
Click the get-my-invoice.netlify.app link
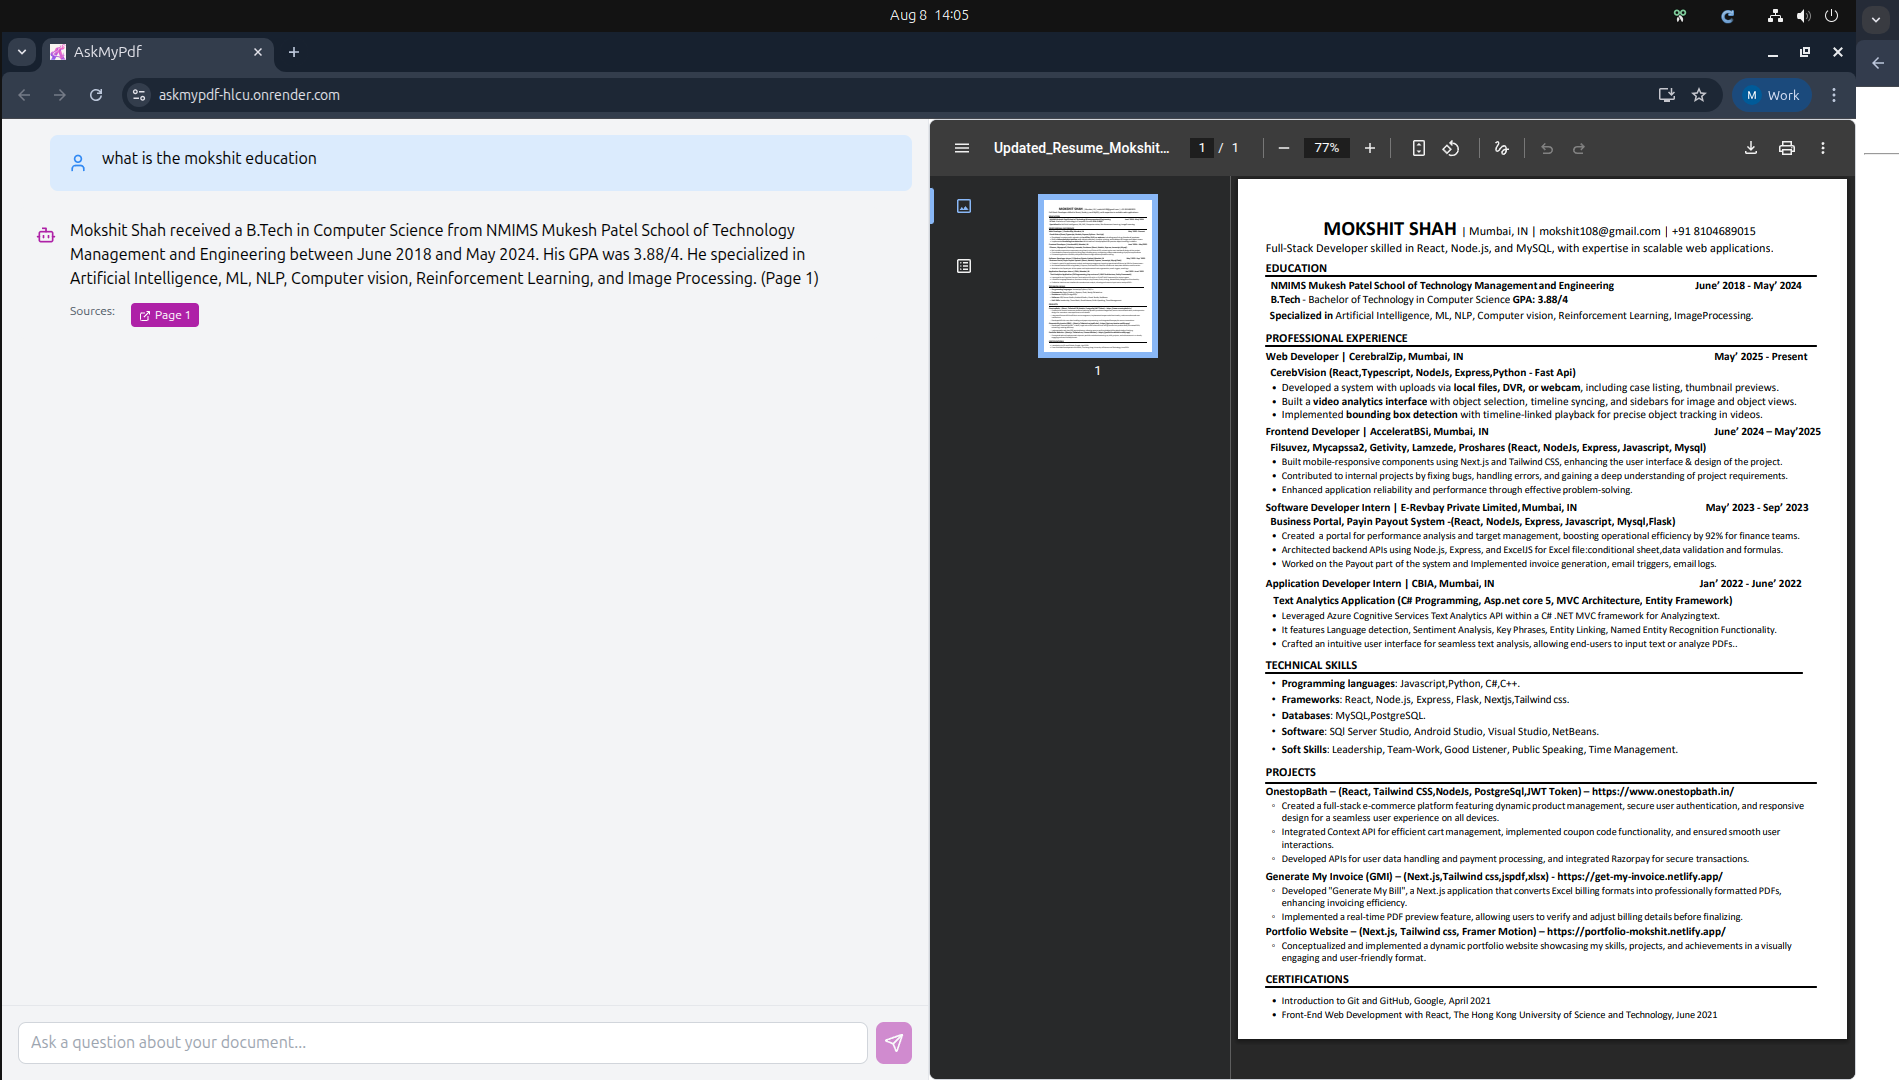[1640, 876]
